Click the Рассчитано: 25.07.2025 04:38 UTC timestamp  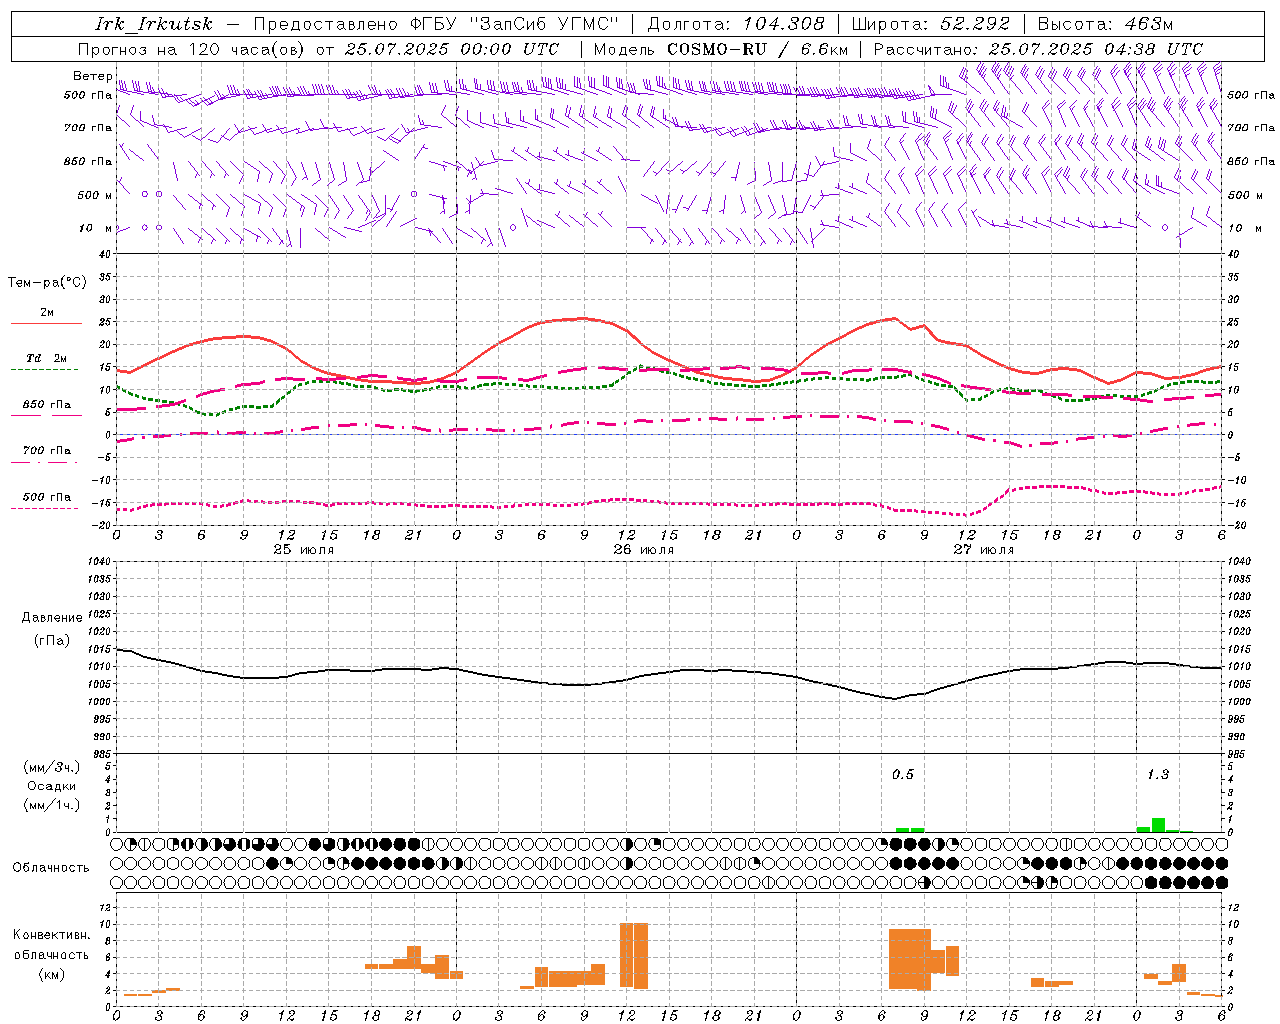click(1038, 49)
